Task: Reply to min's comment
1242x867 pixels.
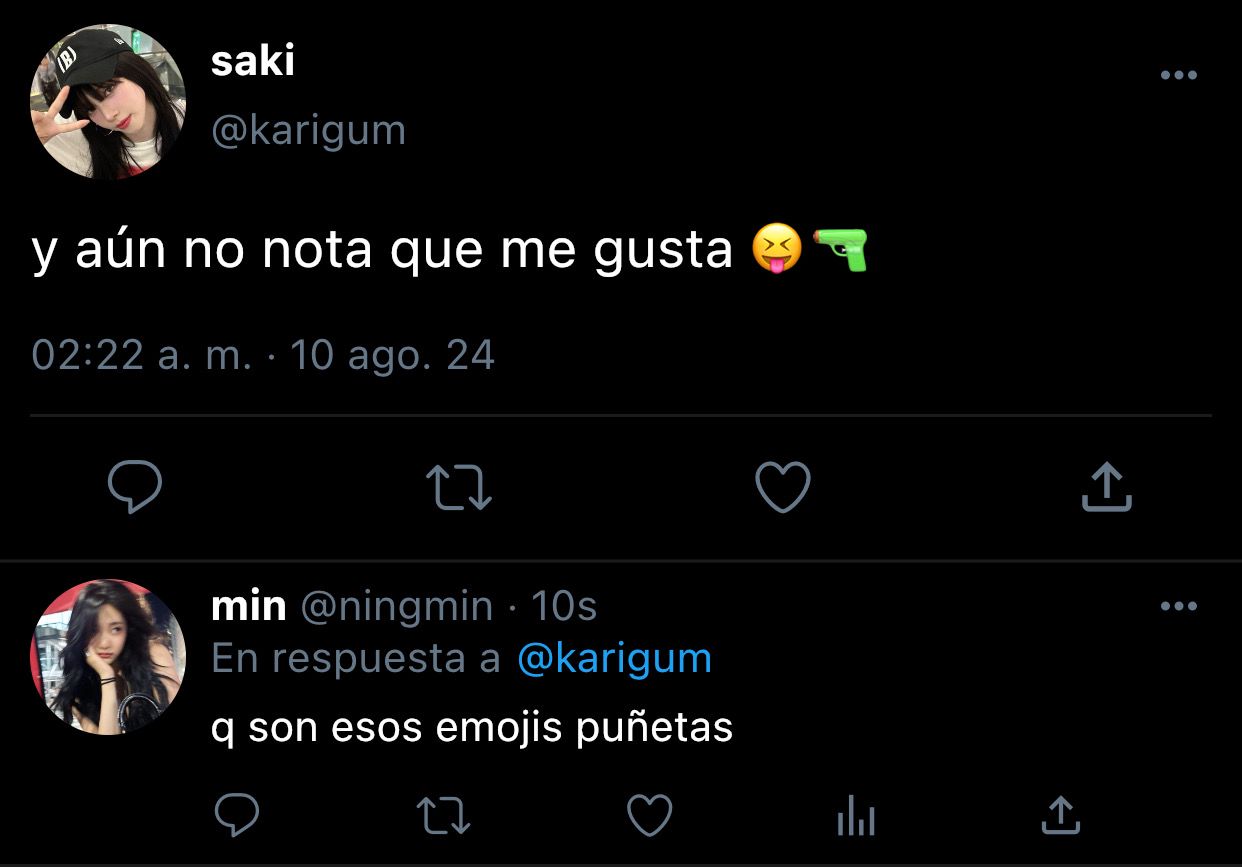Action: (238, 815)
